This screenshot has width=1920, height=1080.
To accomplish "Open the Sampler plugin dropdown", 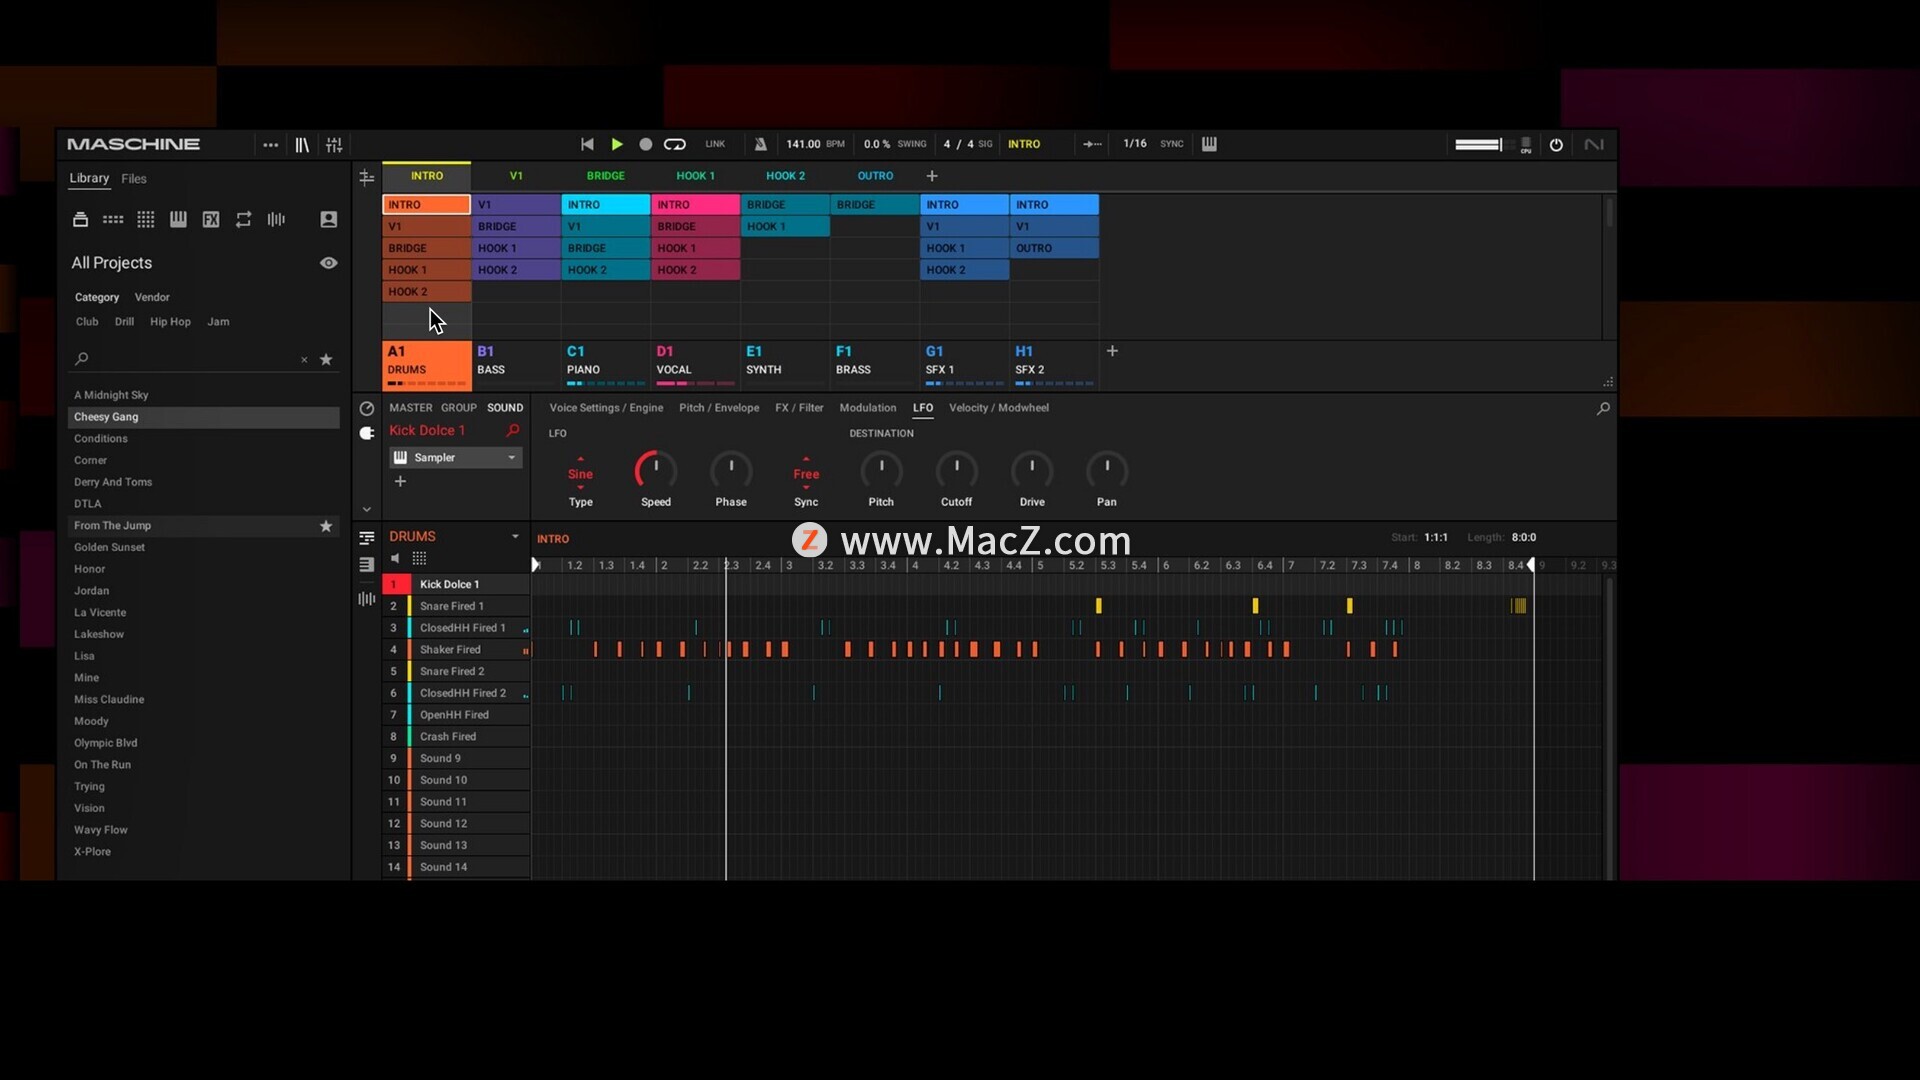I will pos(456,458).
